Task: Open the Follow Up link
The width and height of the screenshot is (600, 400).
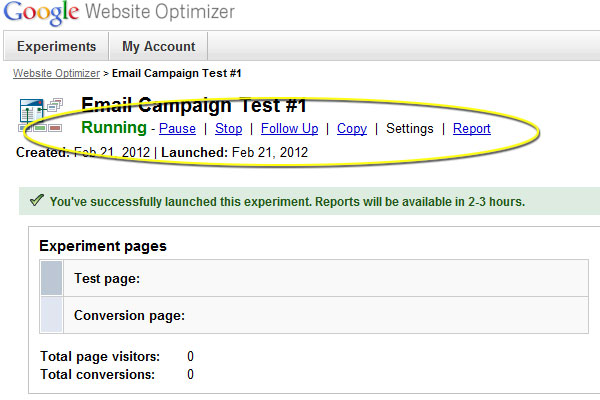Action: (289, 129)
